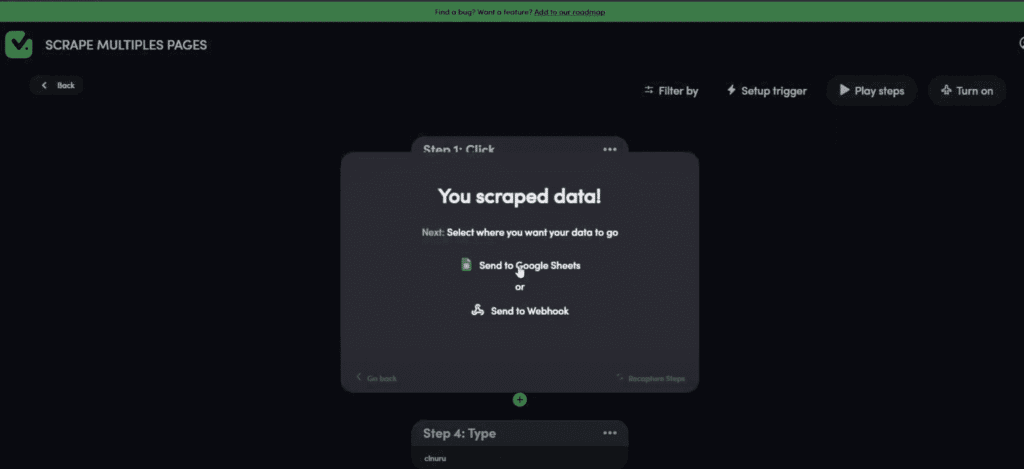Click Go back in the dialog
The height and width of the screenshot is (469, 1024).
(x=376, y=379)
